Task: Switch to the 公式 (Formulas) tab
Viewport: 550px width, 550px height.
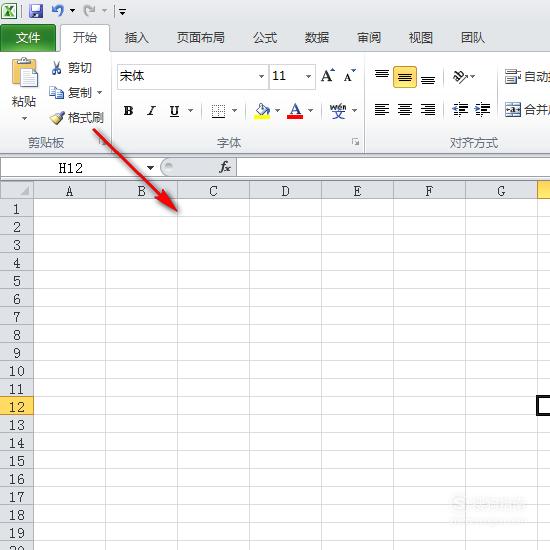Action: click(265, 38)
